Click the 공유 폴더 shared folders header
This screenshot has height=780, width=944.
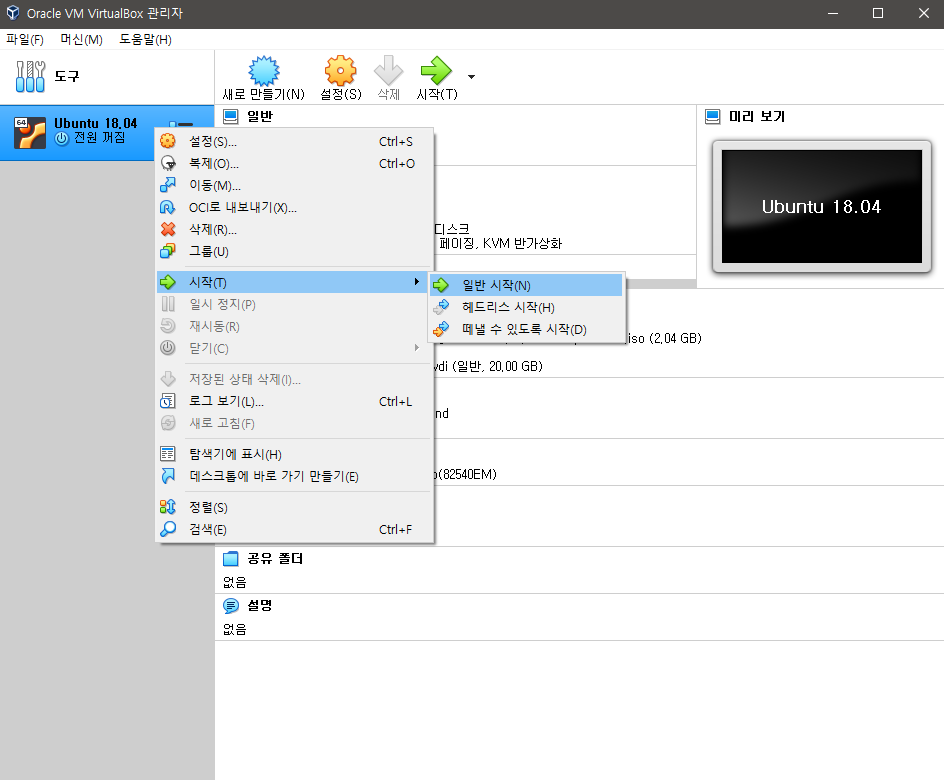275,559
